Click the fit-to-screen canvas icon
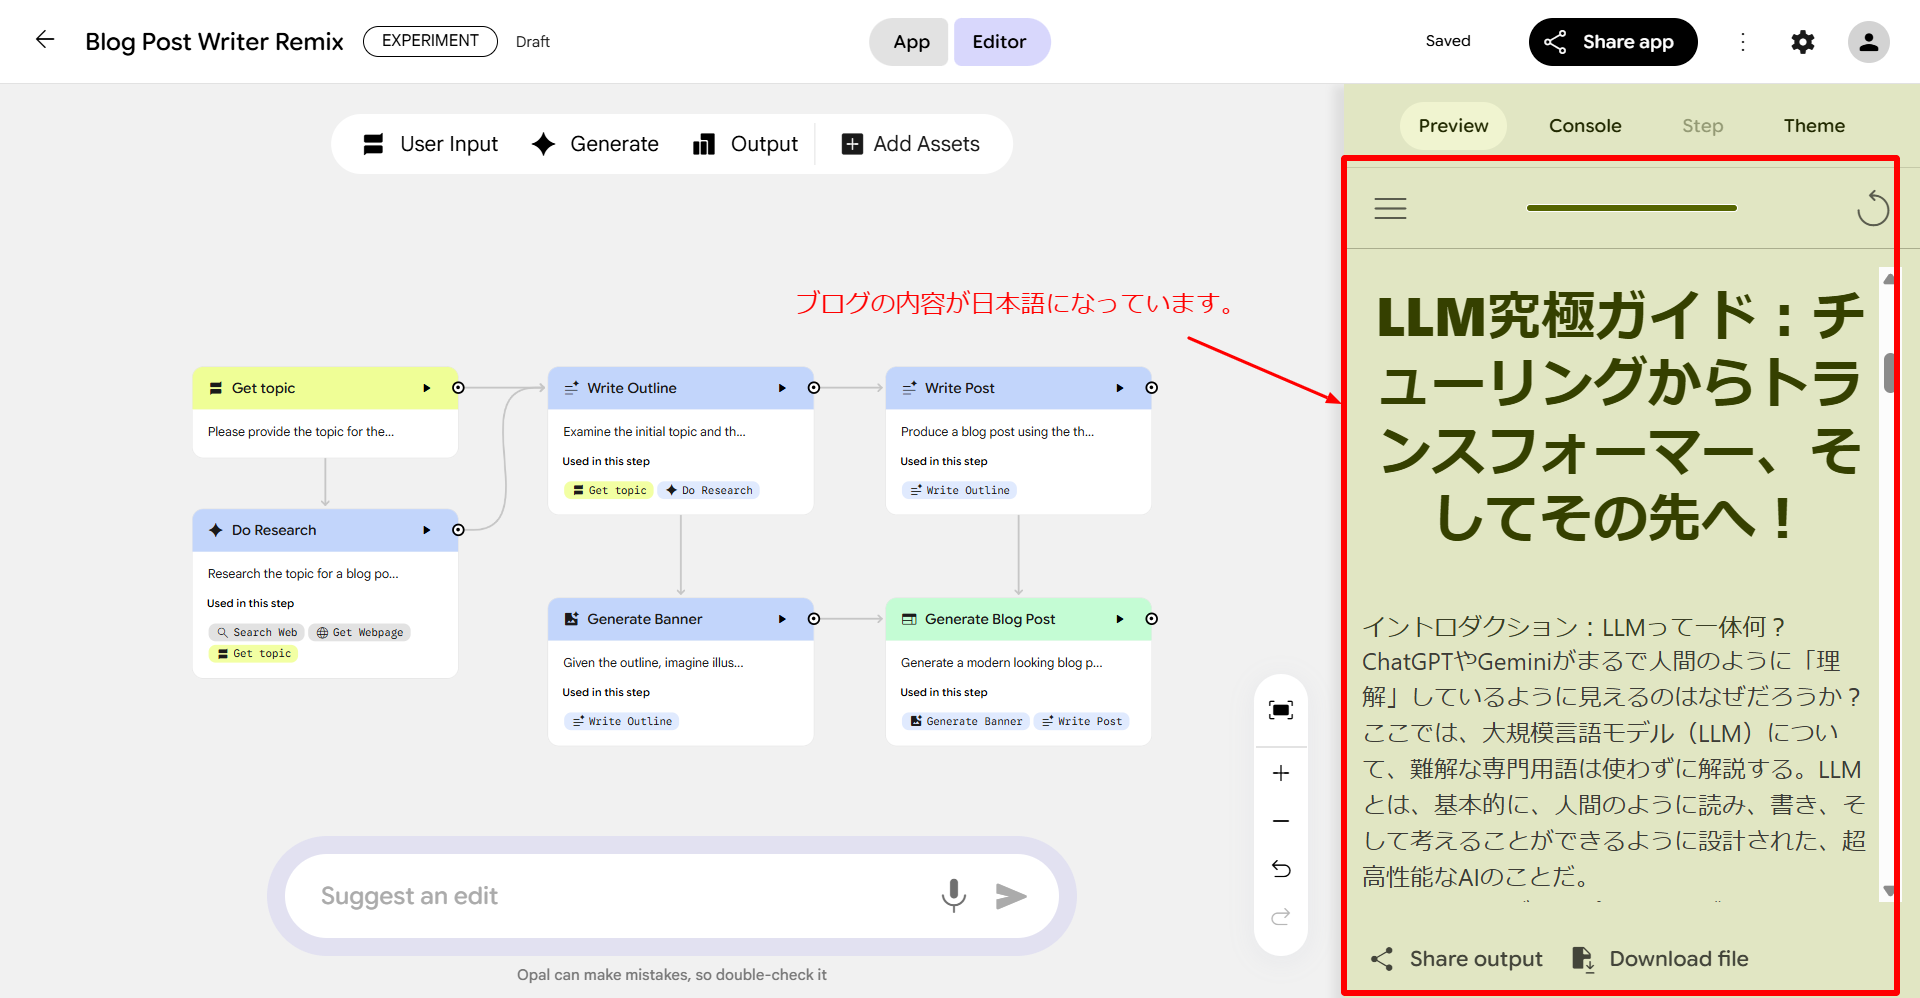This screenshot has width=1920, height=998. point(1280,710)
